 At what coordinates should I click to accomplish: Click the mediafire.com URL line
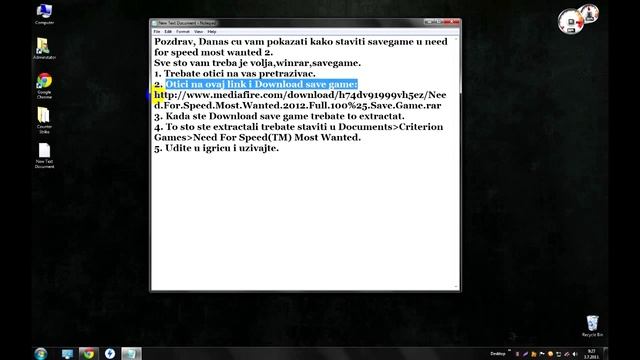coord(300,95)
